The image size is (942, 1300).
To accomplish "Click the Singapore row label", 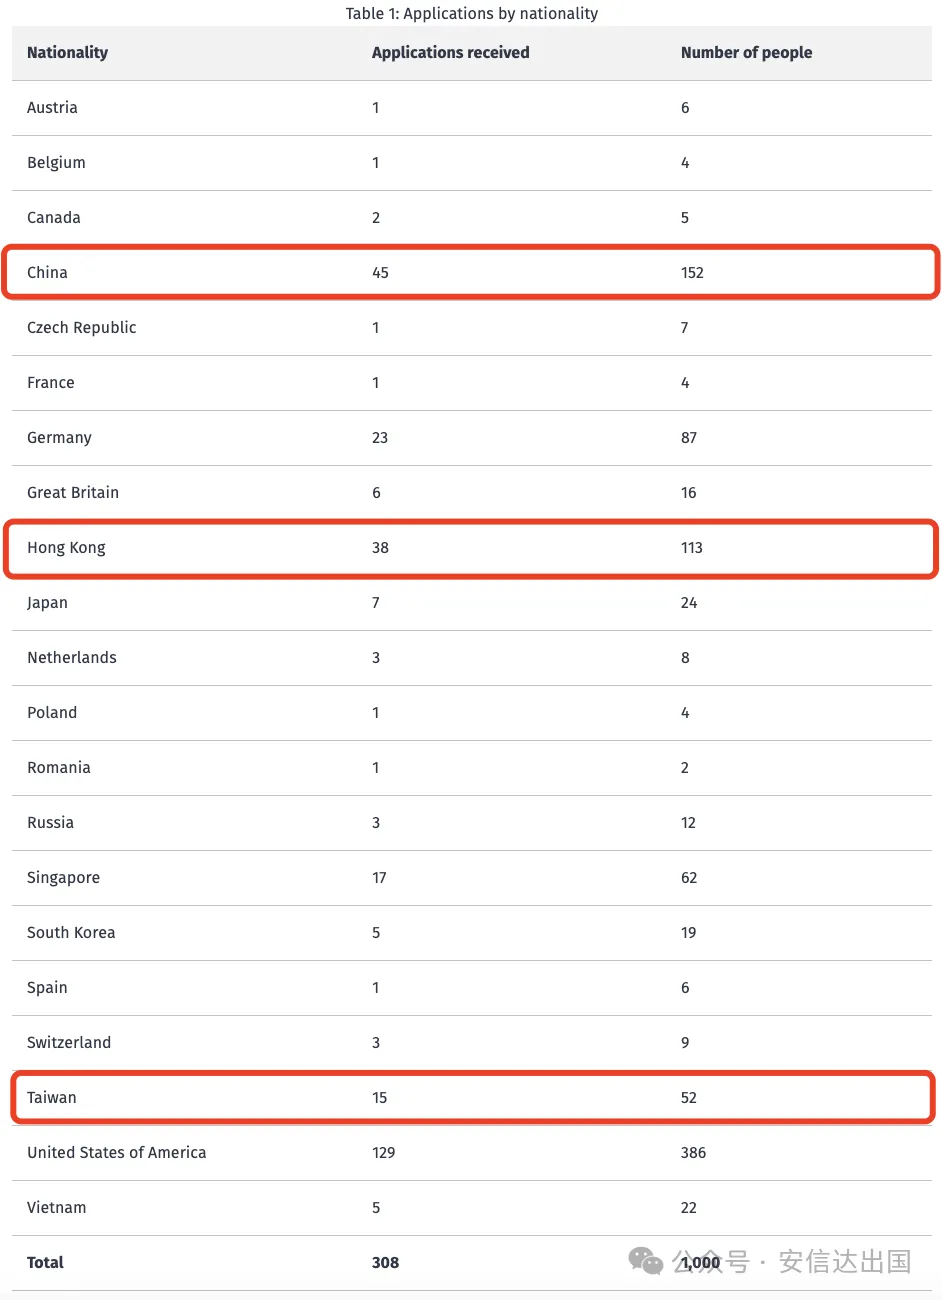I will (x=63, y=878).
